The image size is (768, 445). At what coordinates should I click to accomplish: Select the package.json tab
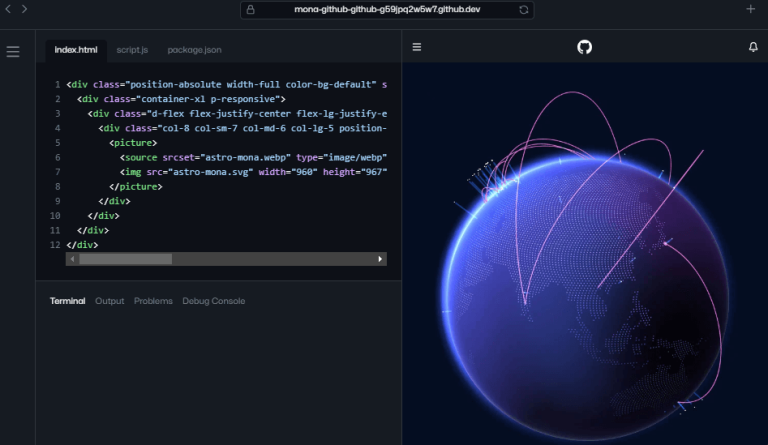click(194, 49)
